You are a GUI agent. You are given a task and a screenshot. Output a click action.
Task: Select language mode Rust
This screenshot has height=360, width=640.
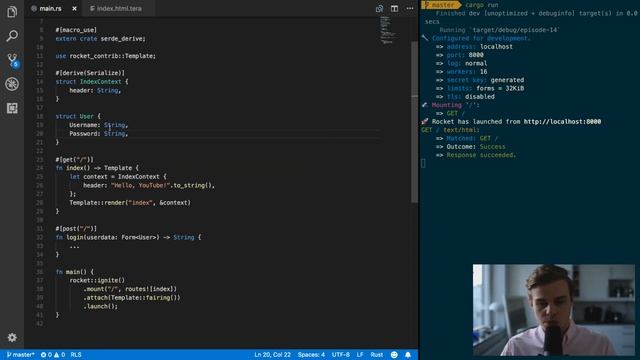376,355
